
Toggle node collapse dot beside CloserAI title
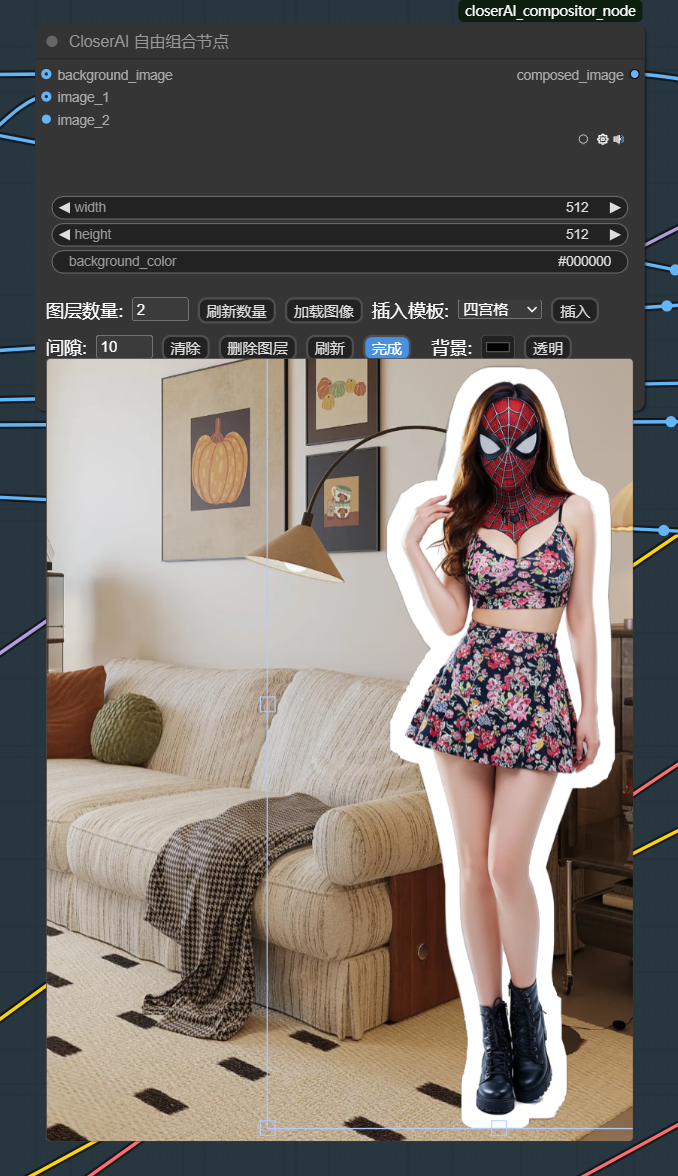coord(52,41)
